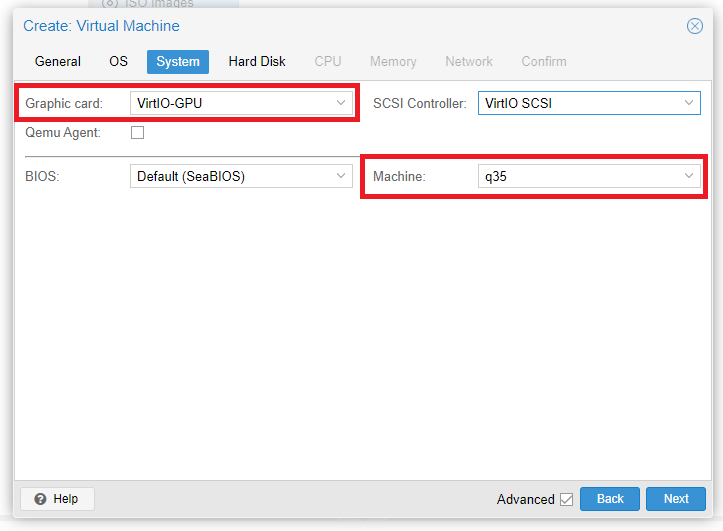This screenshot has height=531, width=723.
Task: Open Help for VM creation
Action: [57, 499]
